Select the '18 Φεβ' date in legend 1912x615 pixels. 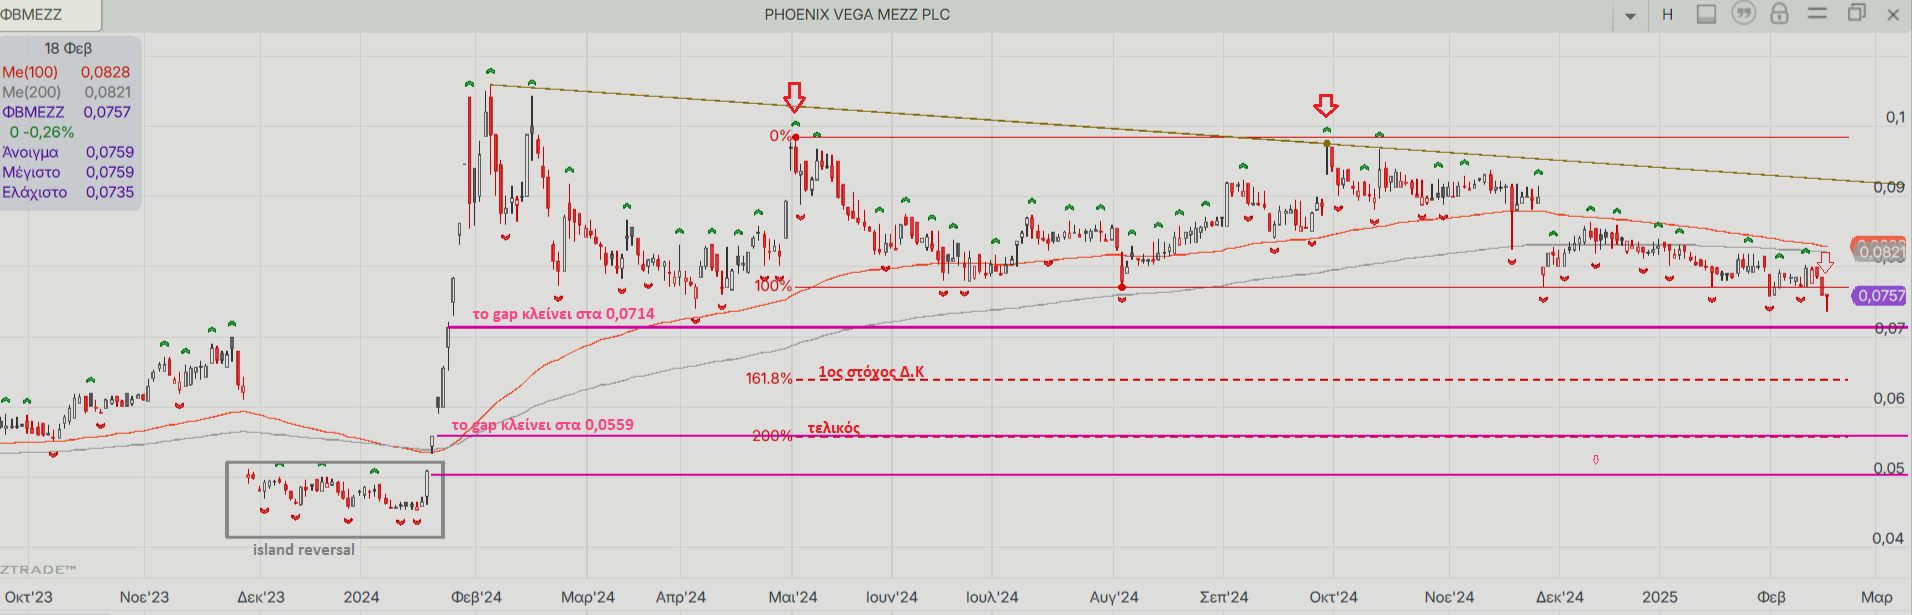68,48
